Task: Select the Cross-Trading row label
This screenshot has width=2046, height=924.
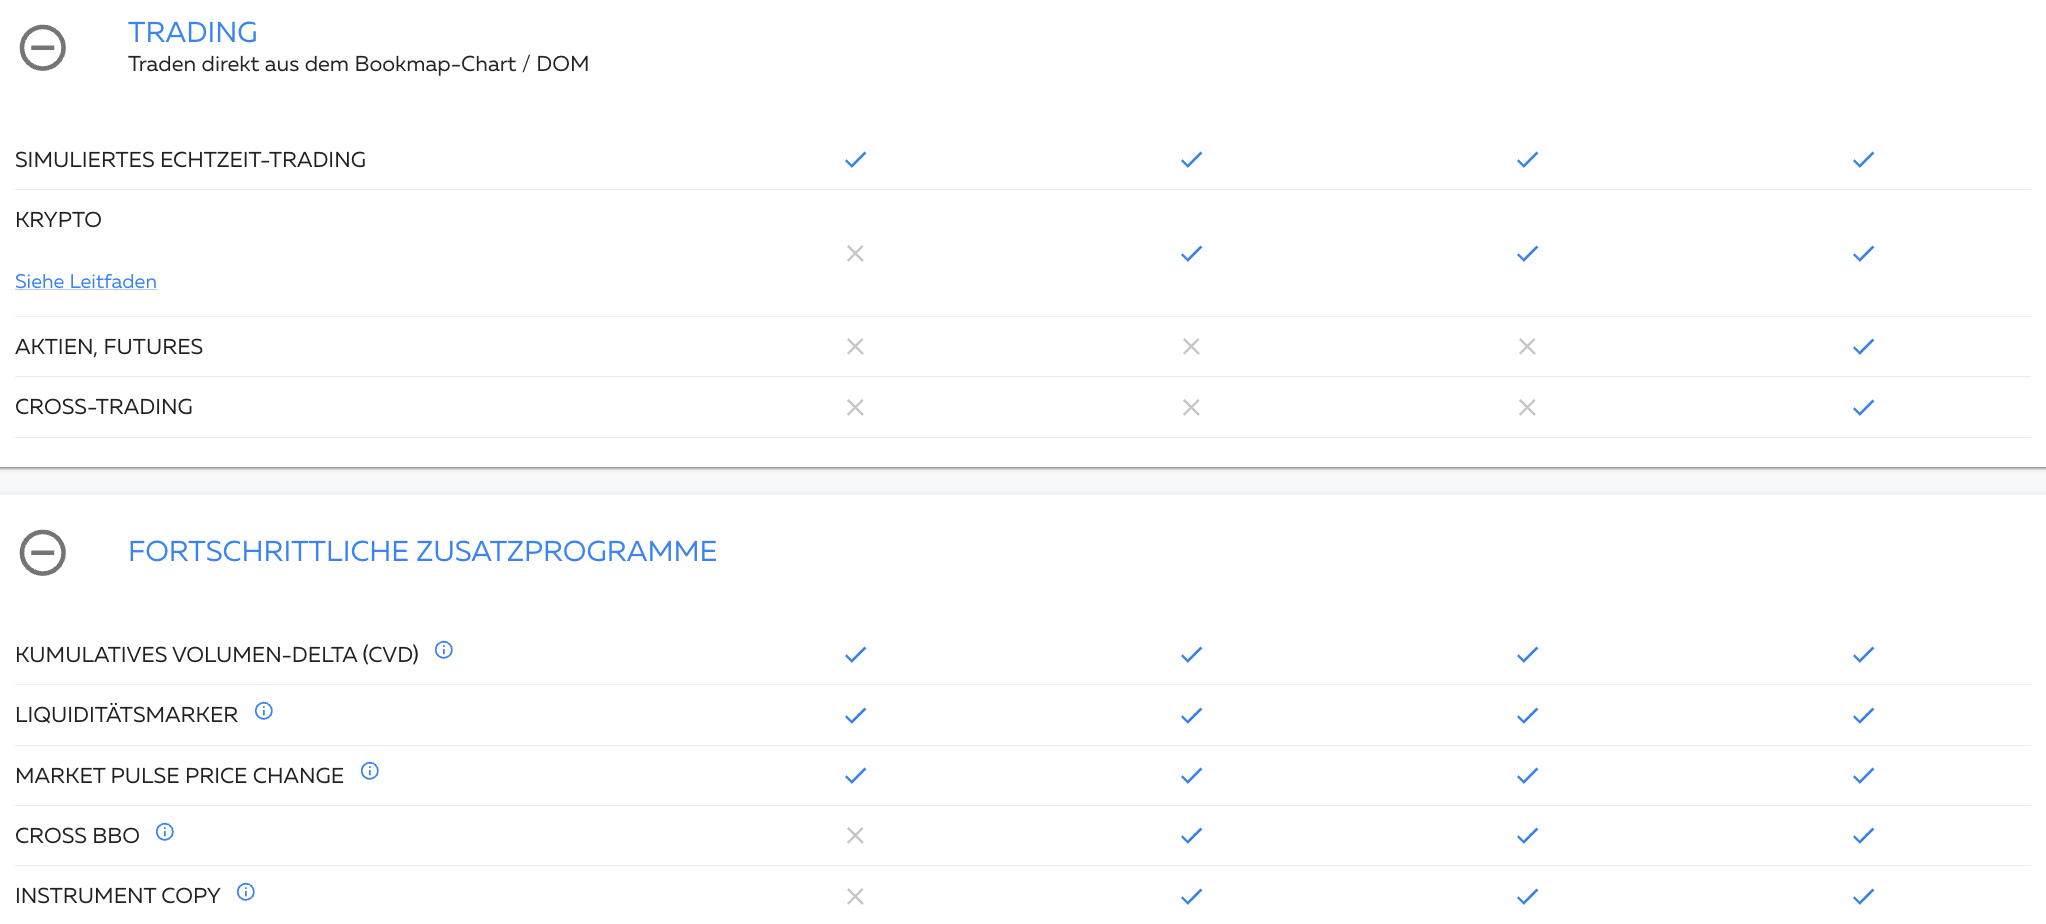Action: click(104, 407)
